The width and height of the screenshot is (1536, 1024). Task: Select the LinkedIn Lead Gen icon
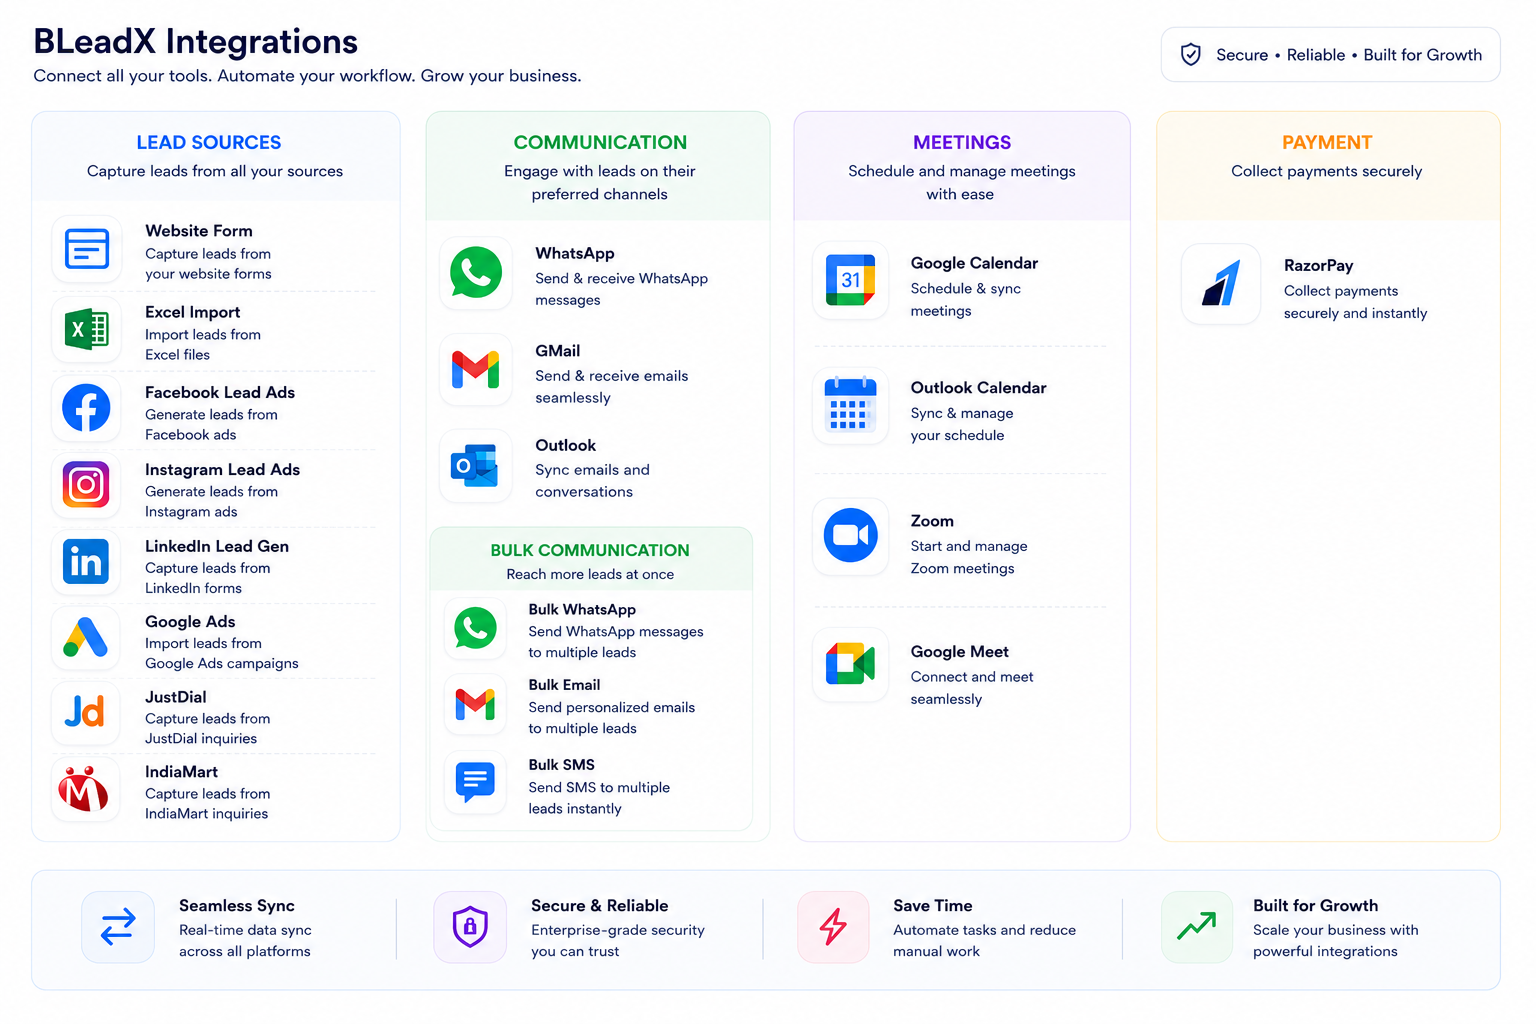tap(87, 561)
